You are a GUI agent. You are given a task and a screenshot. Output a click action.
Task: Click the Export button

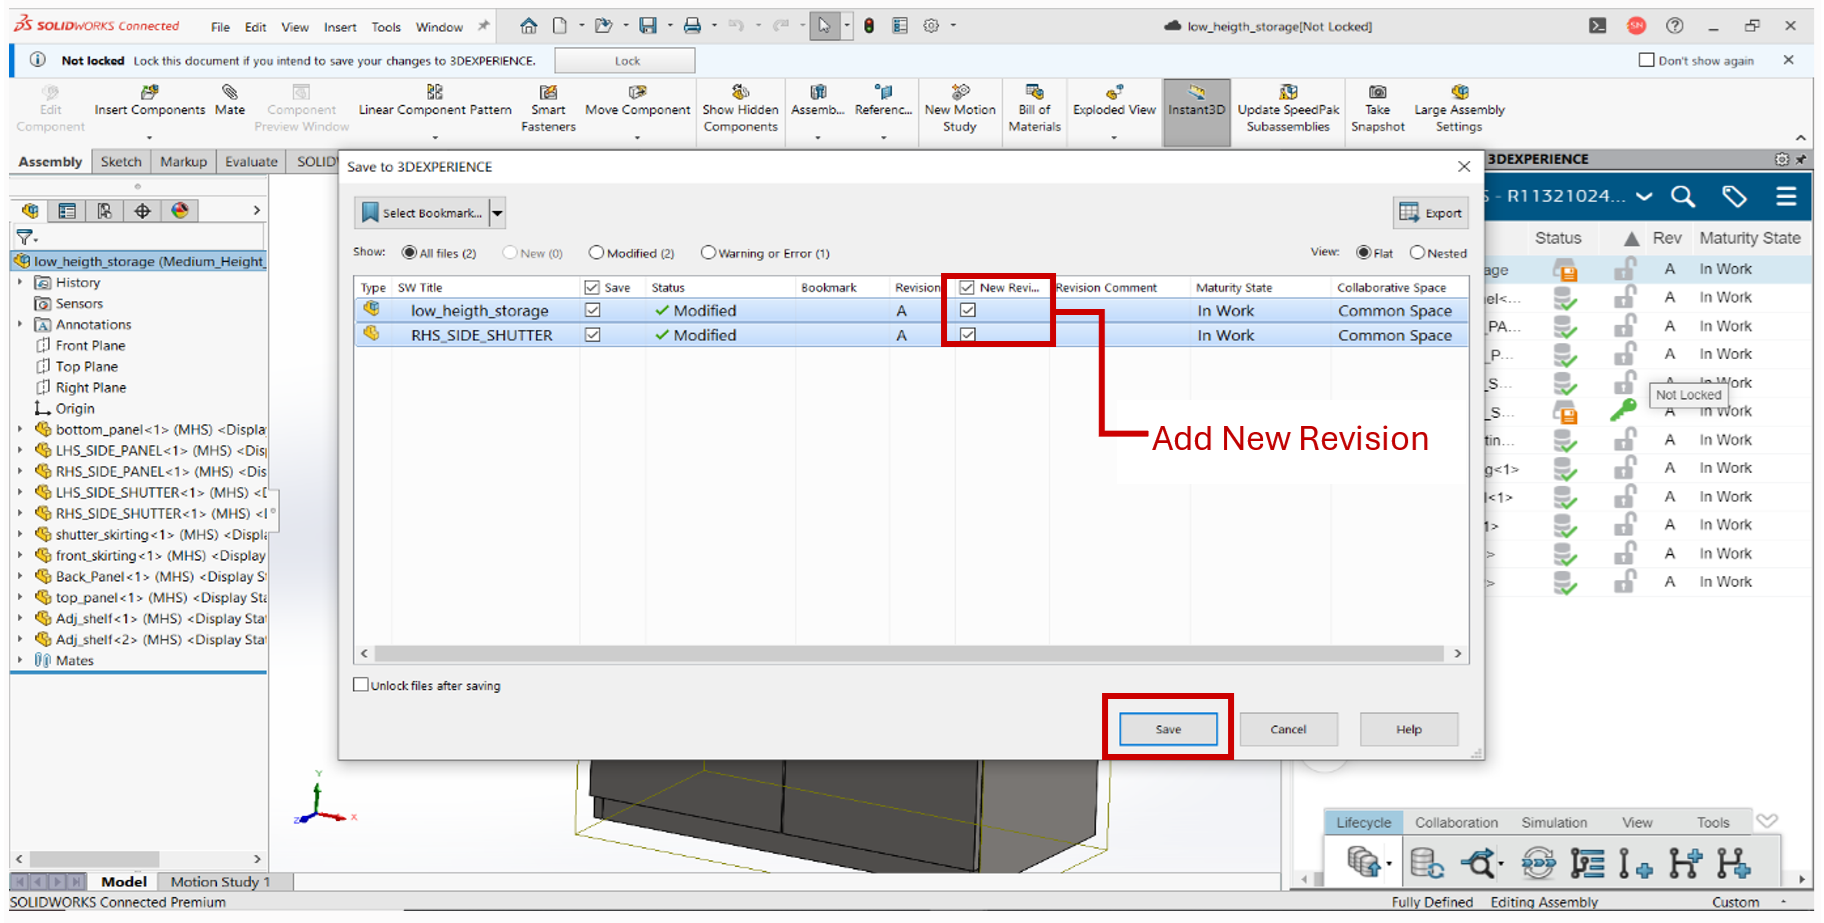pos(1431,213)
